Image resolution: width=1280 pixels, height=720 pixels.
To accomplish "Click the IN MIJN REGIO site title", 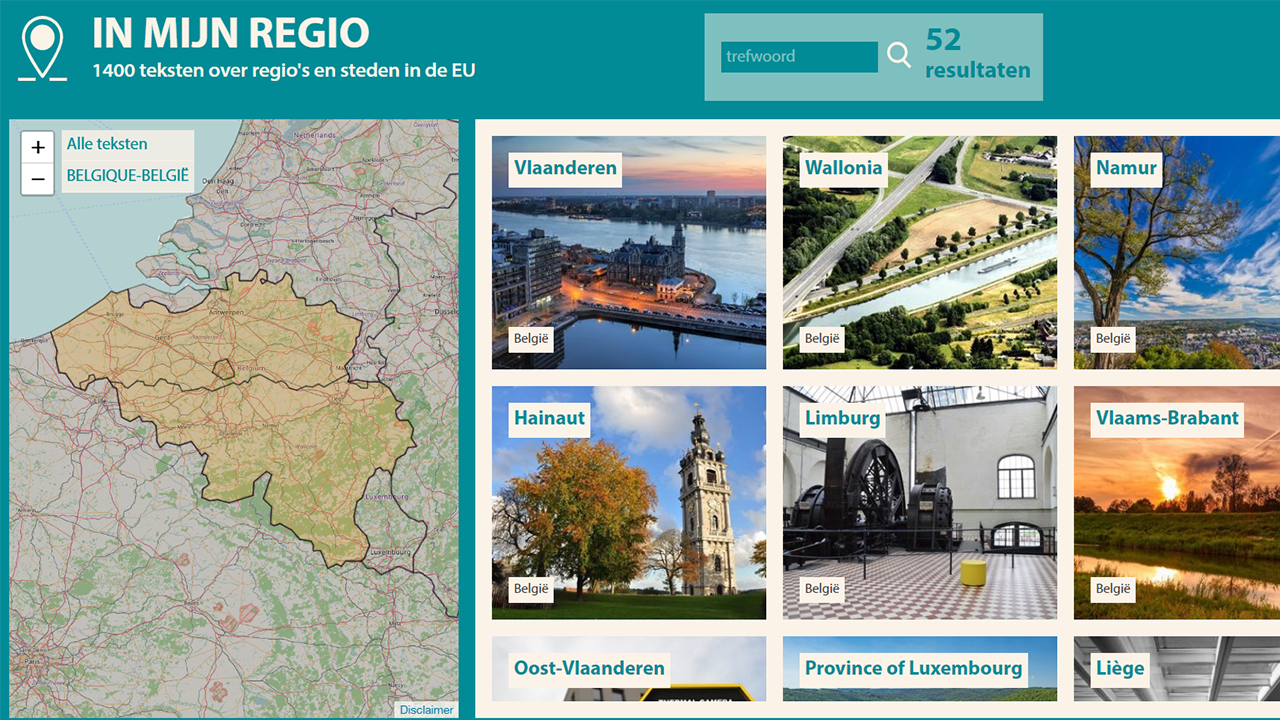I will click(x=231, y=33).
